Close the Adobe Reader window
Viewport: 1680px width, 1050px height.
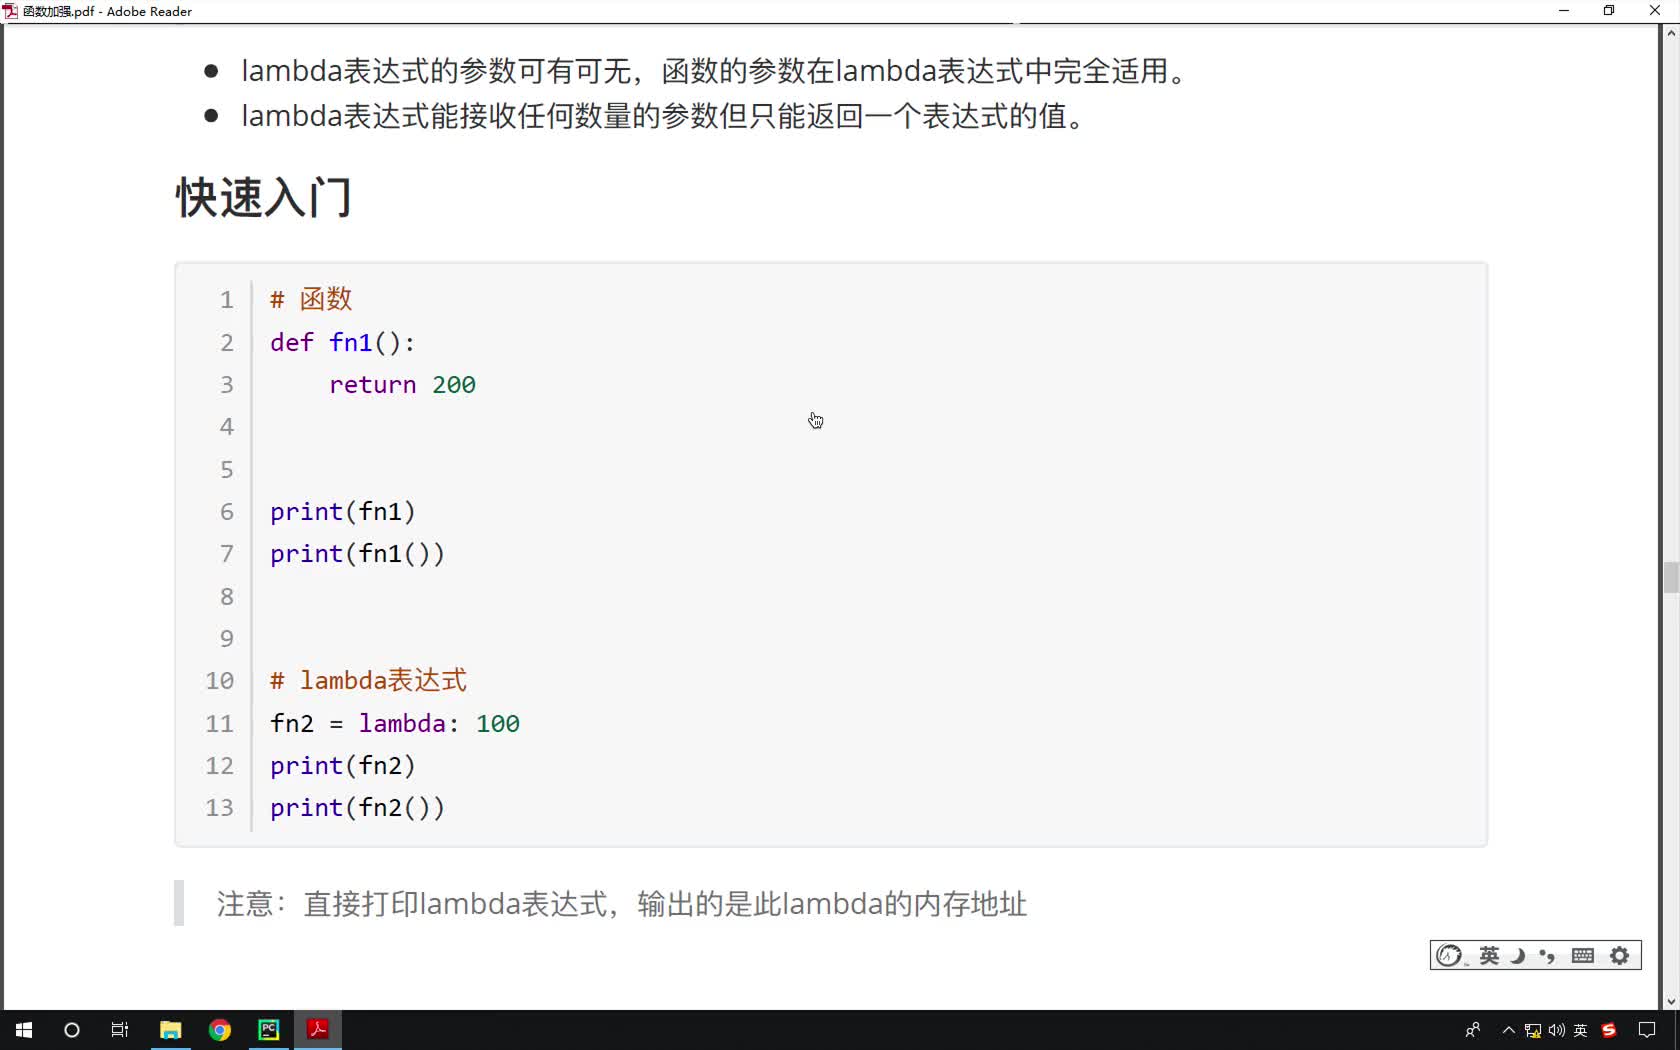click(x=1655, y=11)
